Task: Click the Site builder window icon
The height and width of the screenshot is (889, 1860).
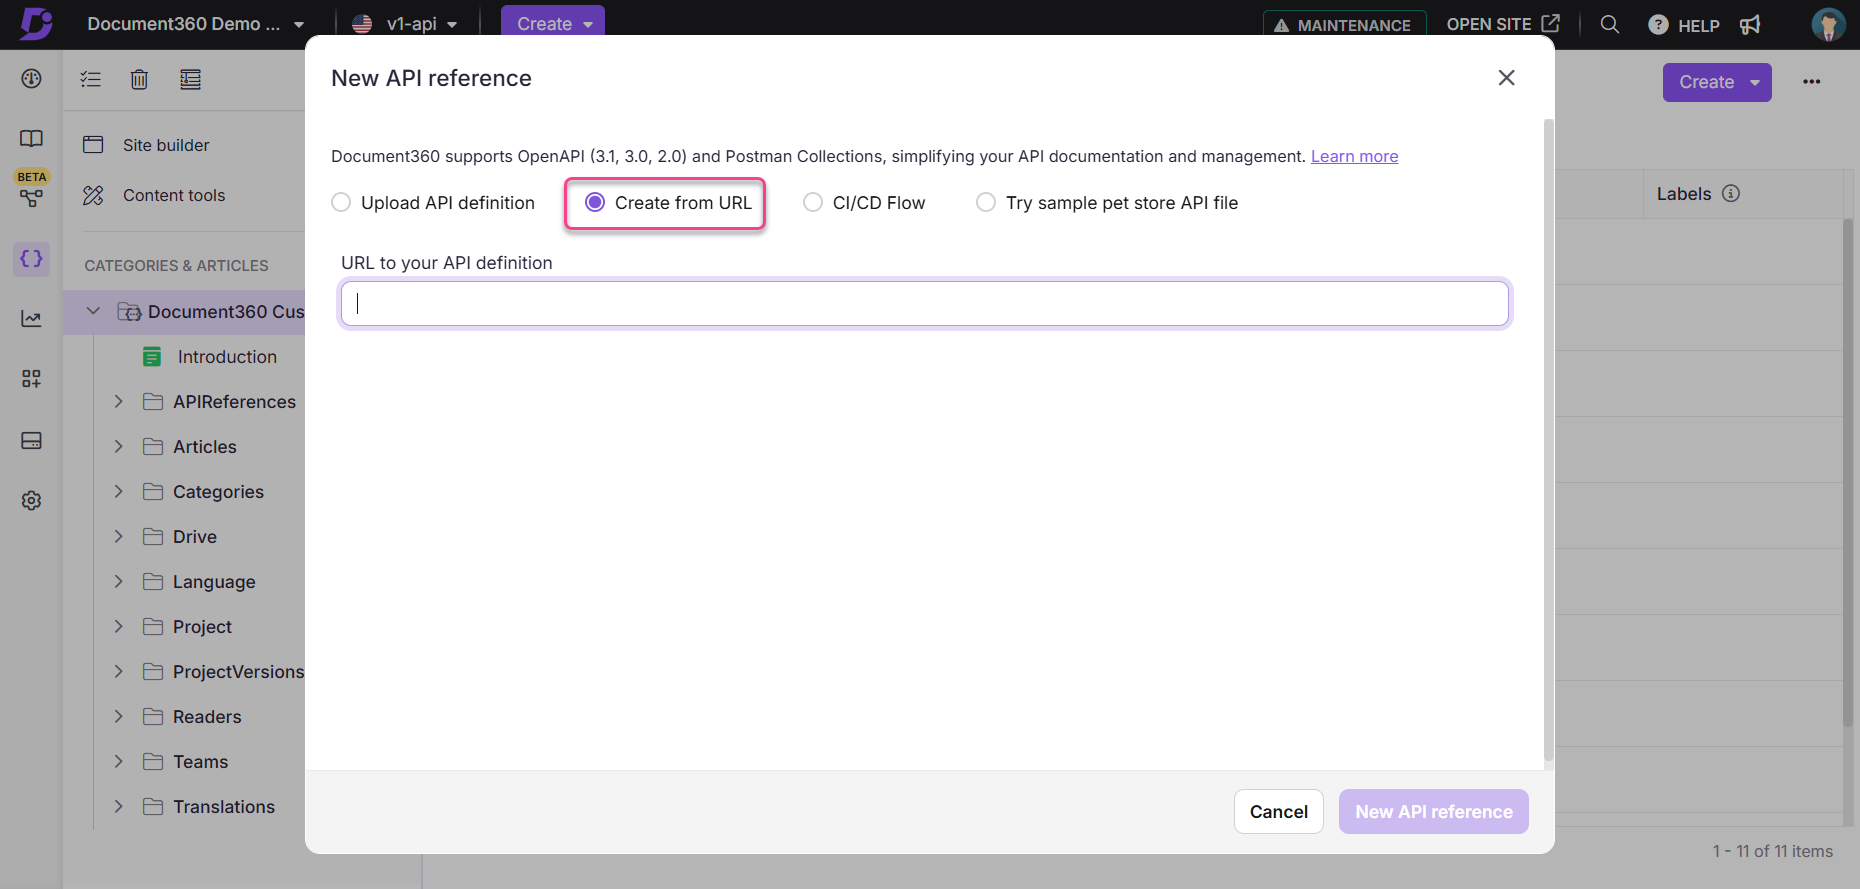Action: click(x=93, y=145)
